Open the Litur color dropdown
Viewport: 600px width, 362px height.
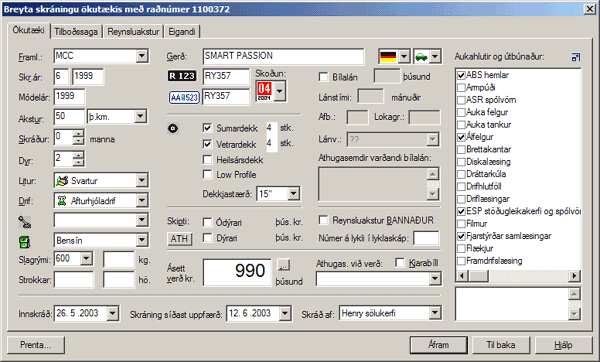(142, 180)
